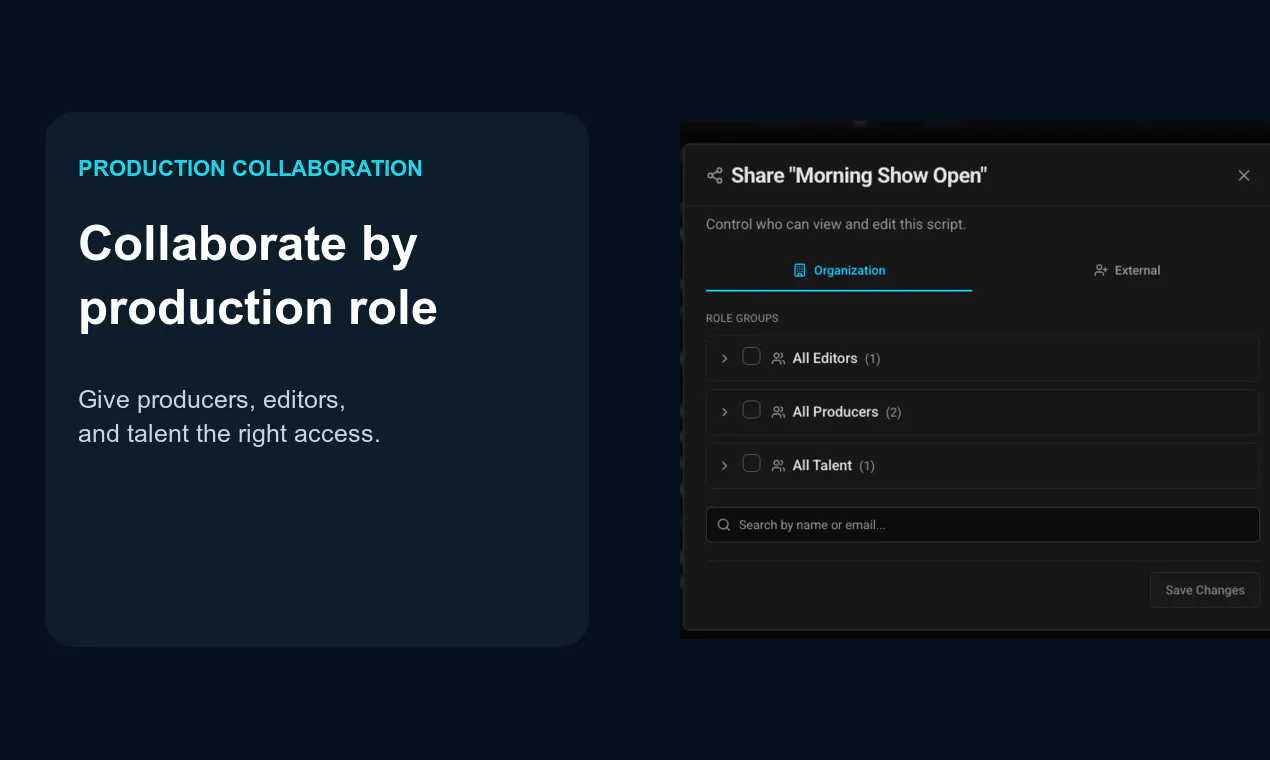Click the group icon next to All Producers
The width and height of the screenshot is (1270, 760).
[778, 412]
